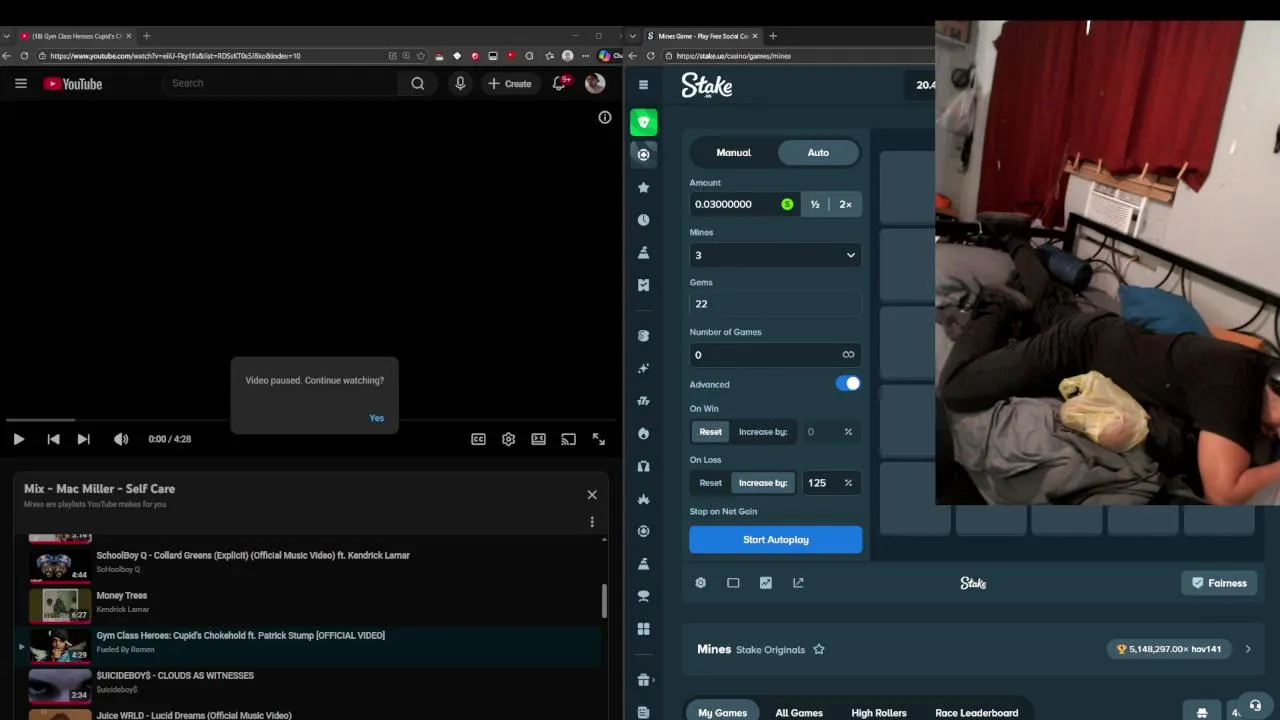Favorite the Mines game with star
Viewport: 1280px width, 720px height.
[819, 649]
